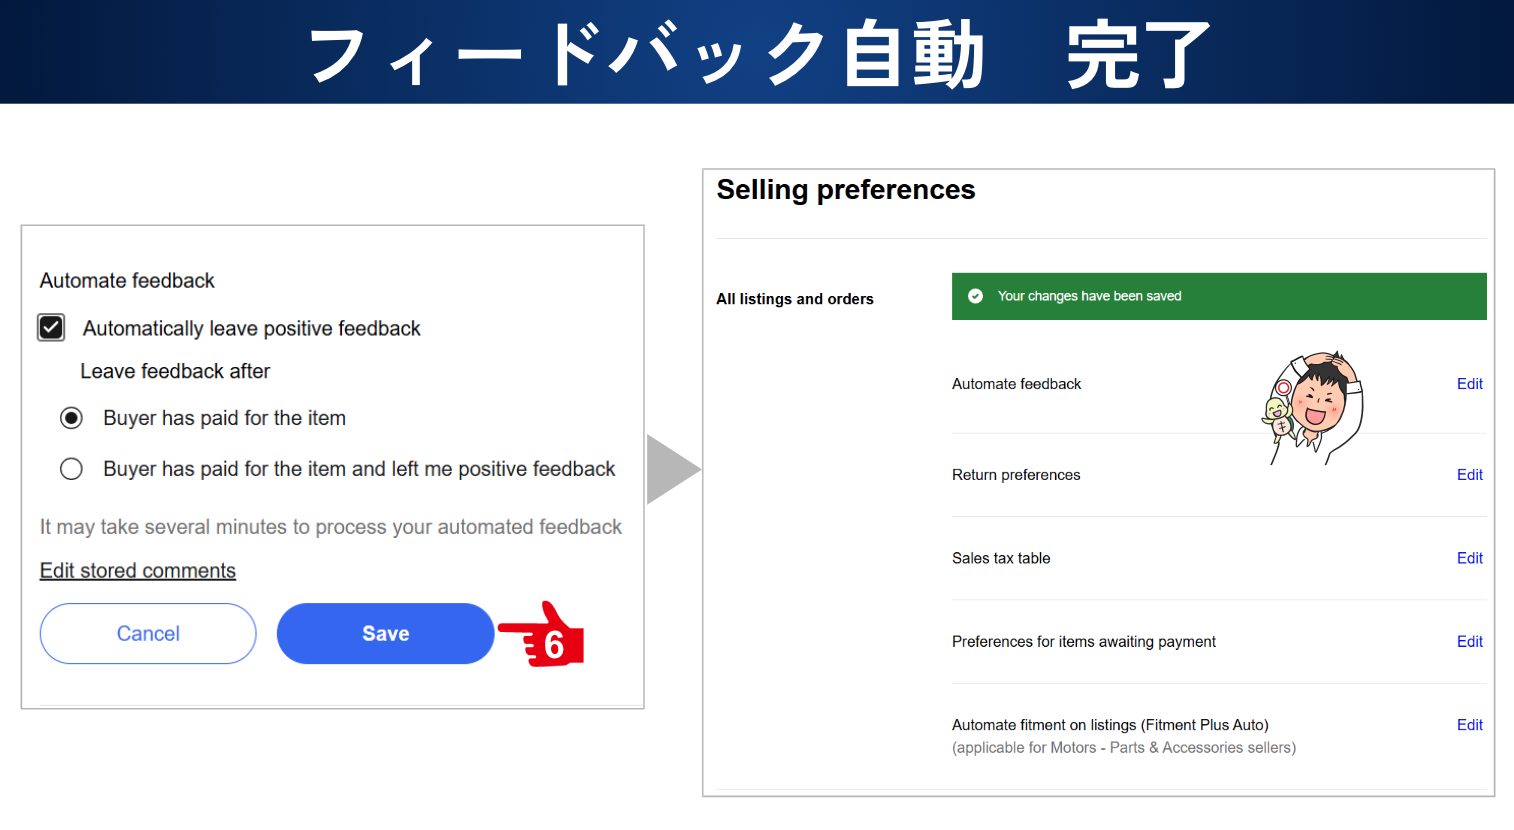Click the Return preferences row label

(1016, 475)
